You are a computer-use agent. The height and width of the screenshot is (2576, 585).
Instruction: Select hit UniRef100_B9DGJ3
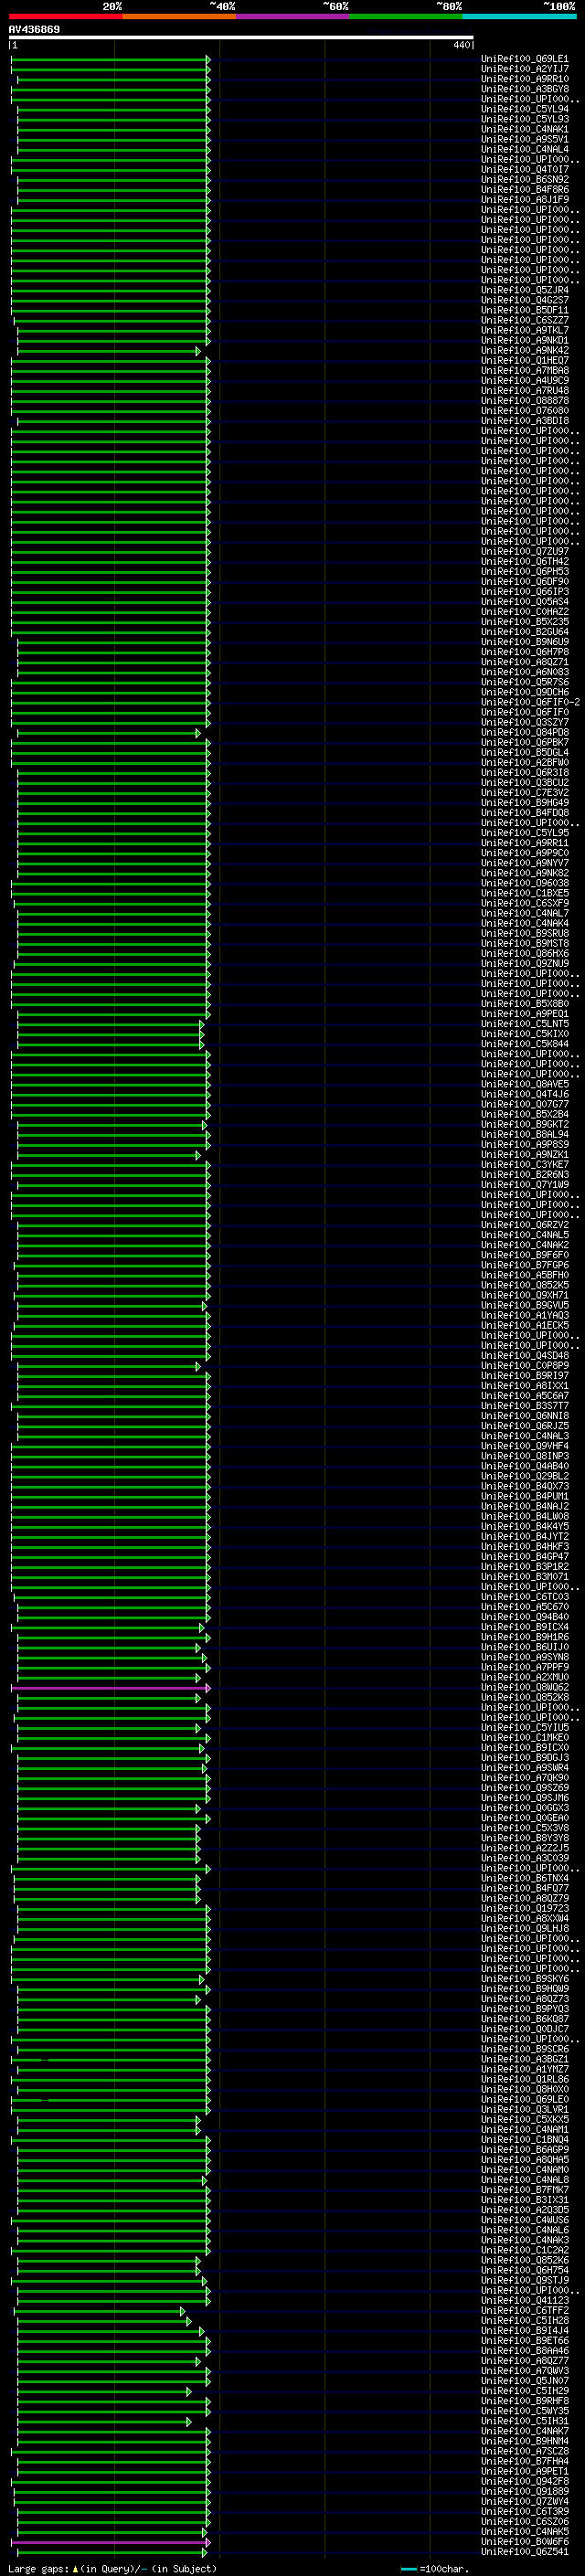tap(524, 1758)
